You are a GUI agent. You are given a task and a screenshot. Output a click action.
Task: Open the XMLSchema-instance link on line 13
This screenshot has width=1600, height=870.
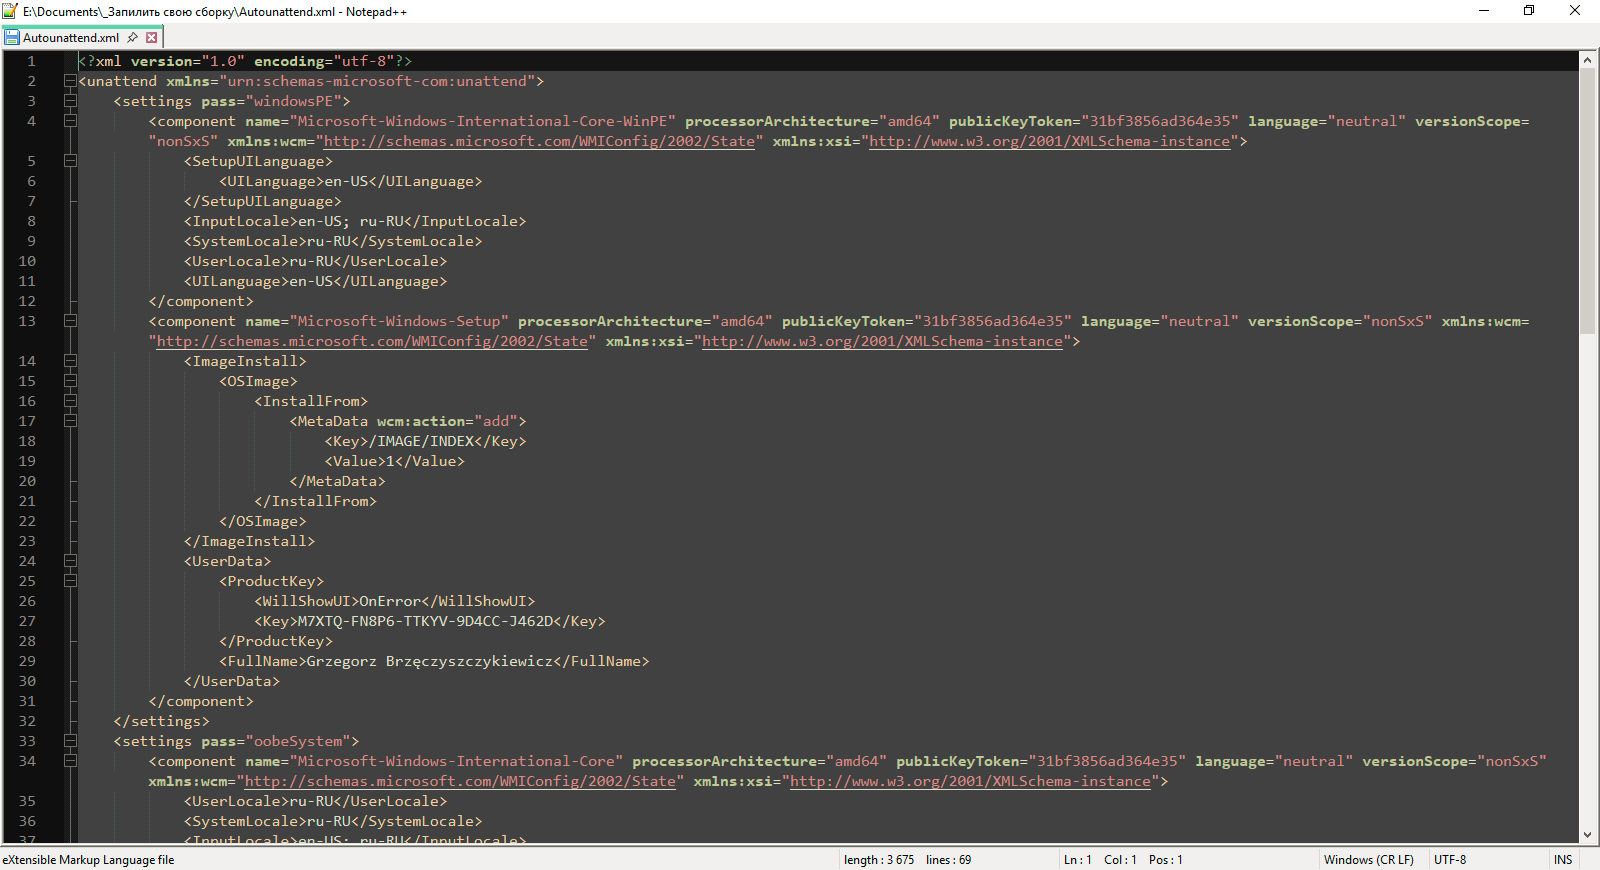(882, 341)
